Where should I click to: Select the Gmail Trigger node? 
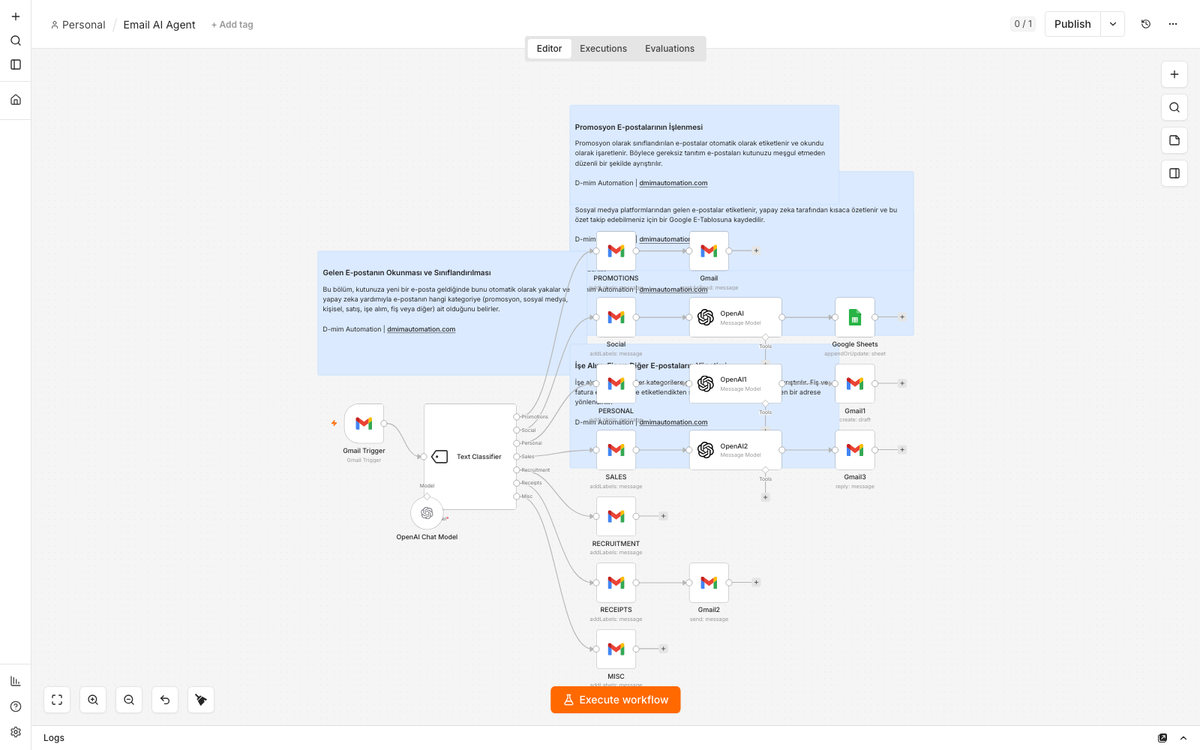[x=364, y=424]
